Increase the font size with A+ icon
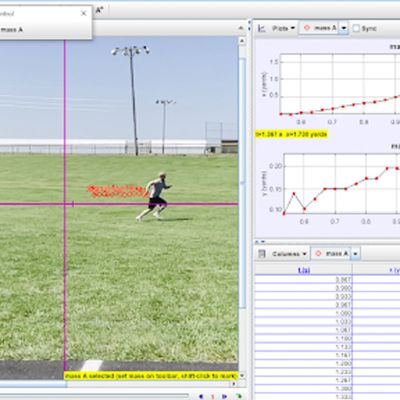The width and height of the screenshot is (400, 400). click(100, 10)
